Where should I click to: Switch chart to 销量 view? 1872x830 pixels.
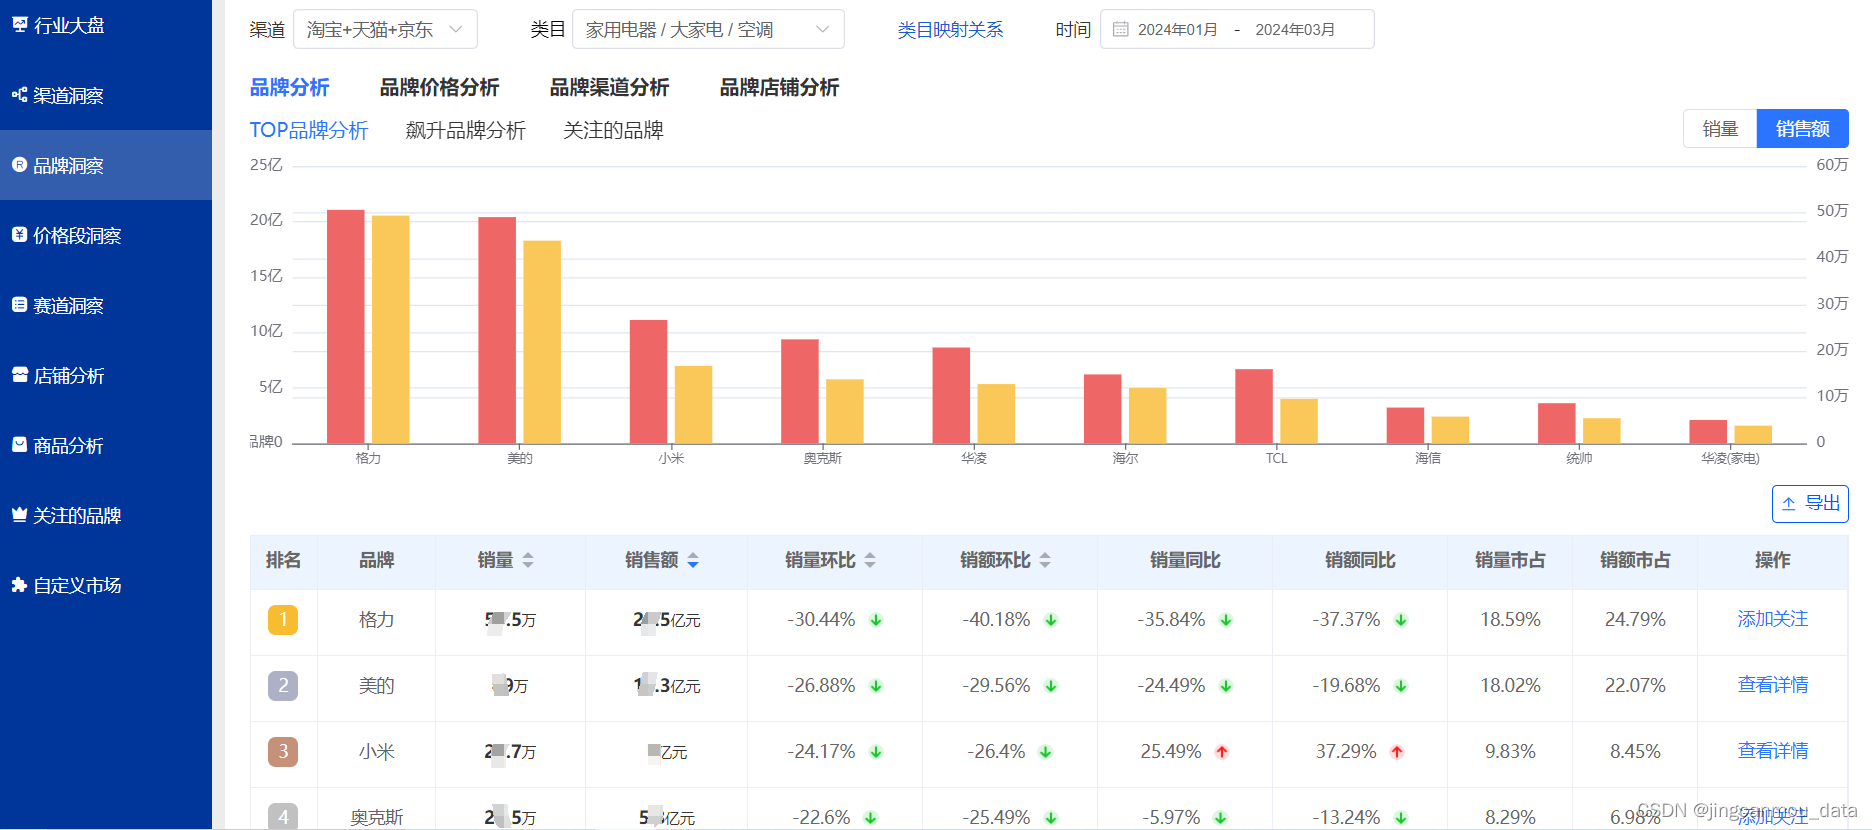1720,129
